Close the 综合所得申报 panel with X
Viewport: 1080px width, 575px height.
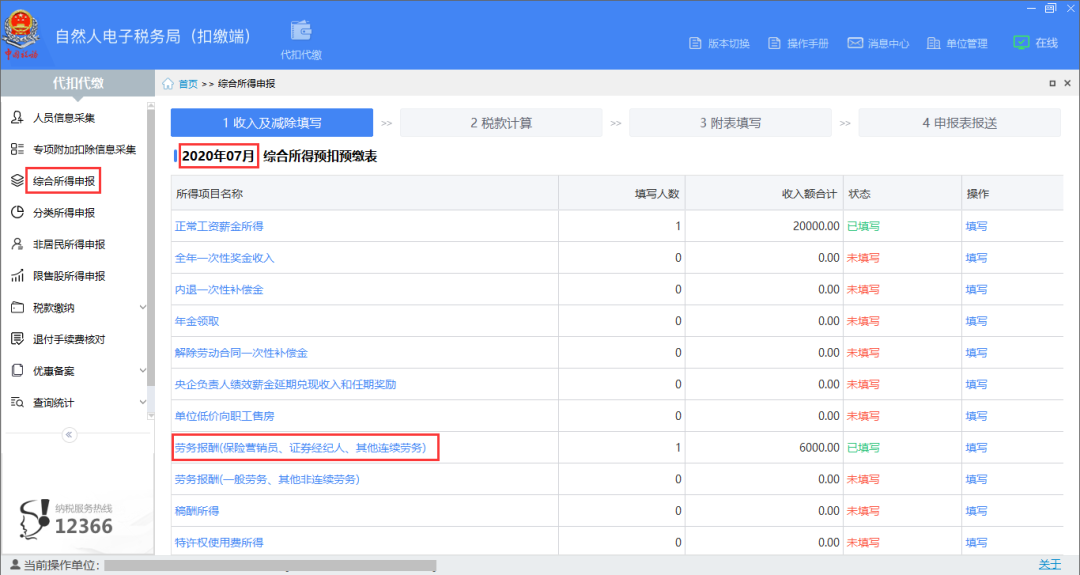1068,83
